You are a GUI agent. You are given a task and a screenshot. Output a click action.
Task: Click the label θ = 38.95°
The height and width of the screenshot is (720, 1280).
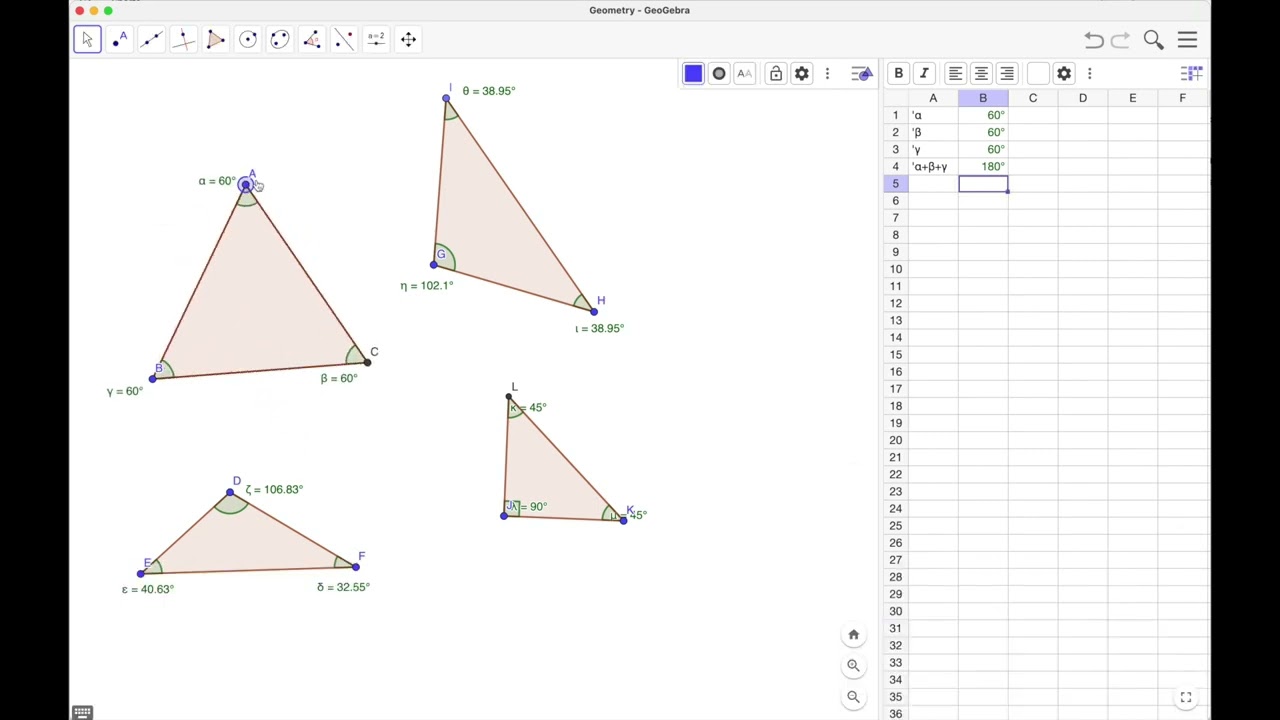[489, 91]
